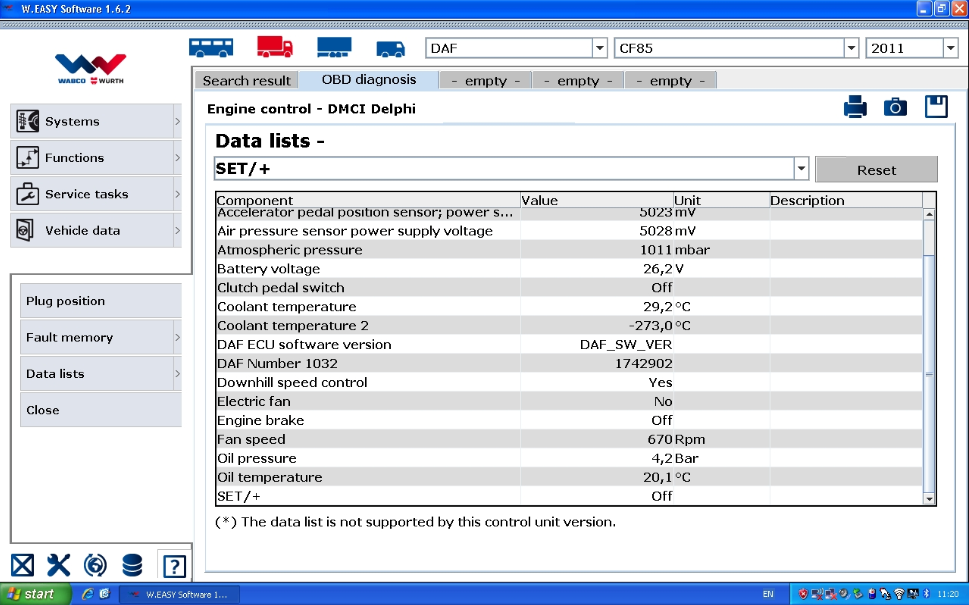Open the model CF85 dropdown

pos(851,48)
